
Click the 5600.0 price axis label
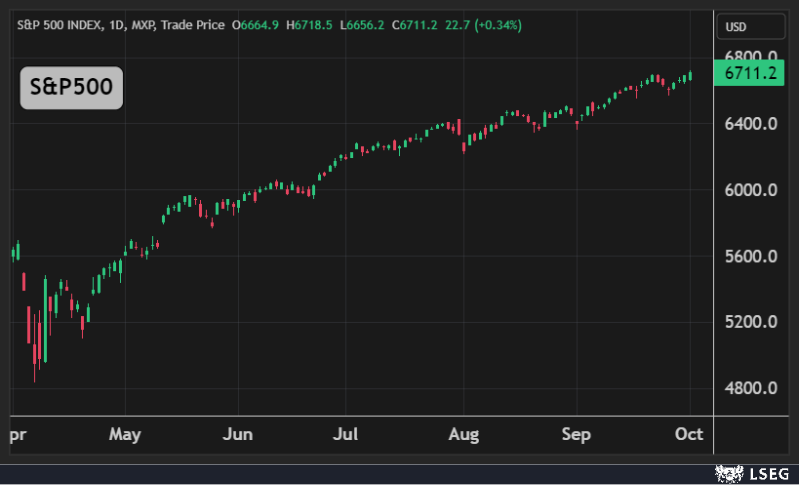tap(751, 256)
